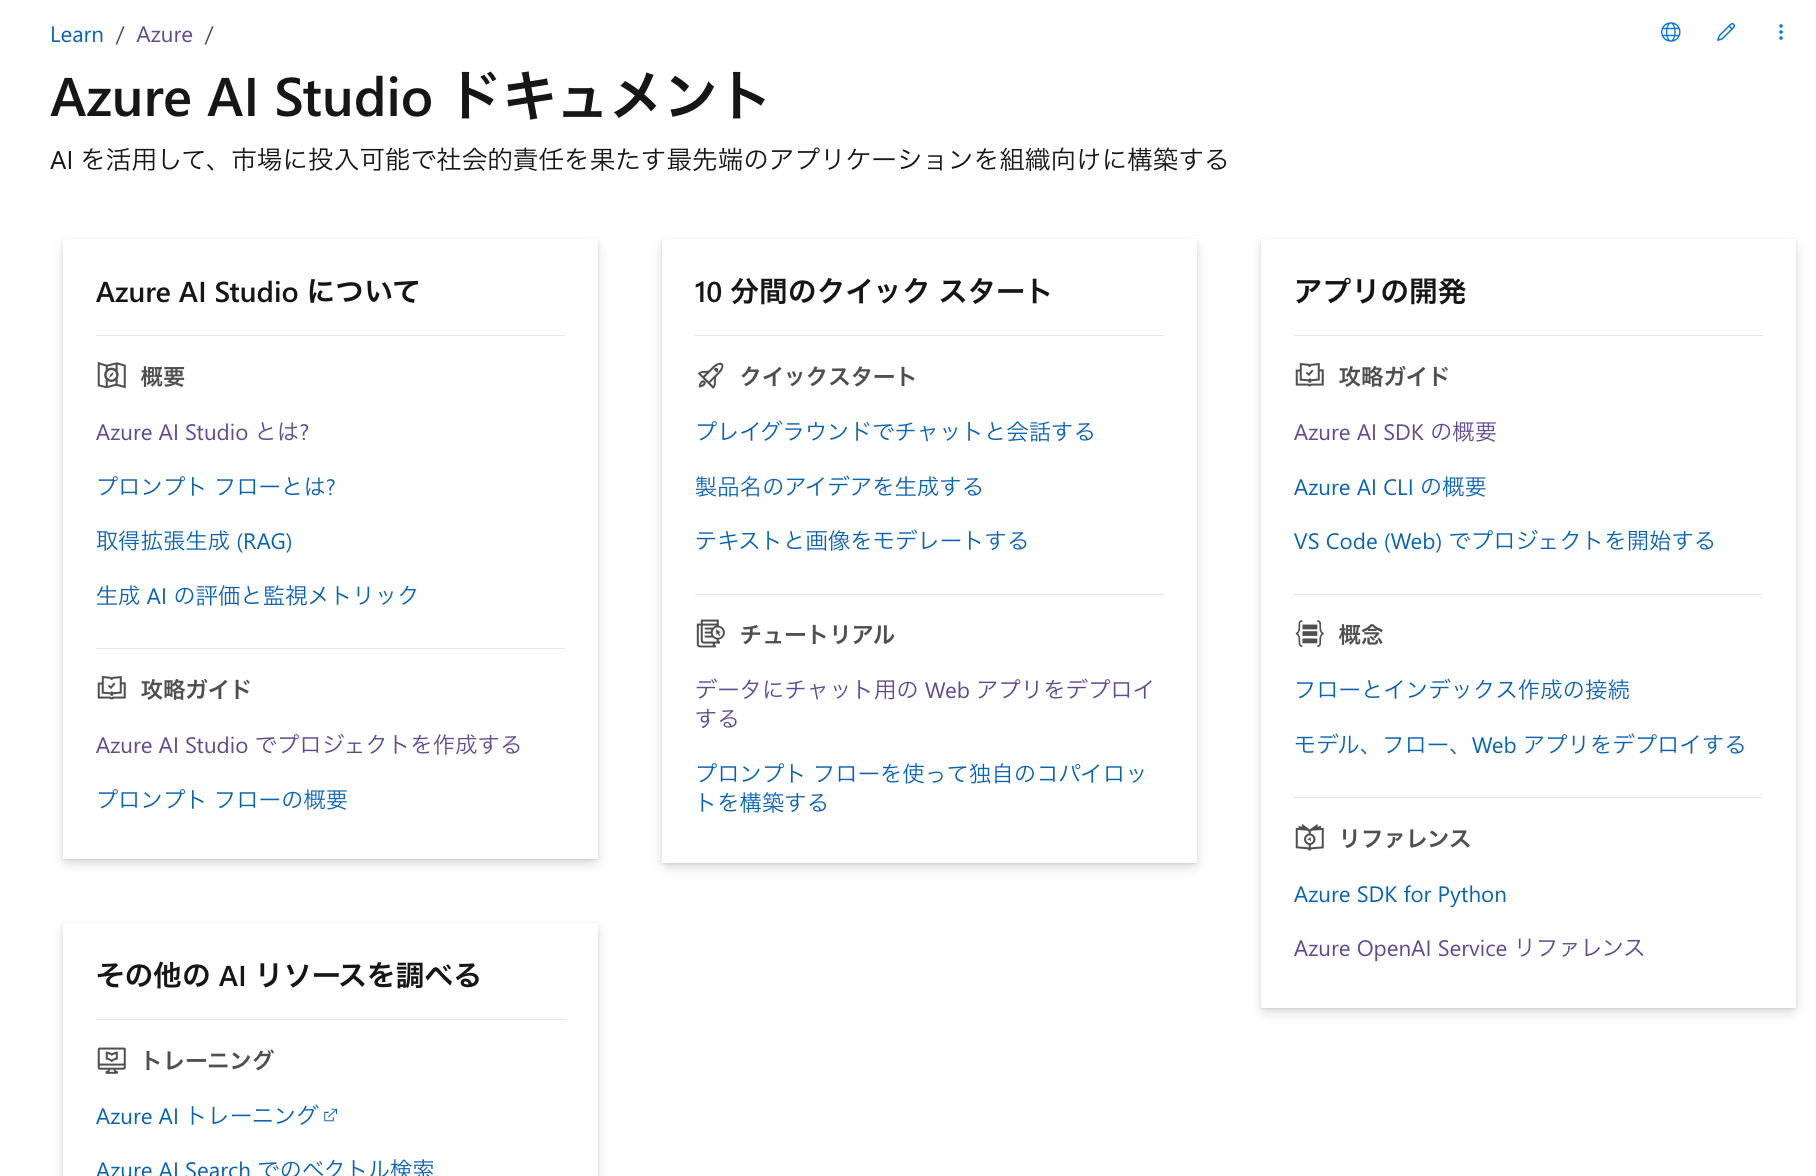Open フローとインデックス作成の接続 link
This screenshot has width=1816, height=1176.
(x=1462, y=690)
